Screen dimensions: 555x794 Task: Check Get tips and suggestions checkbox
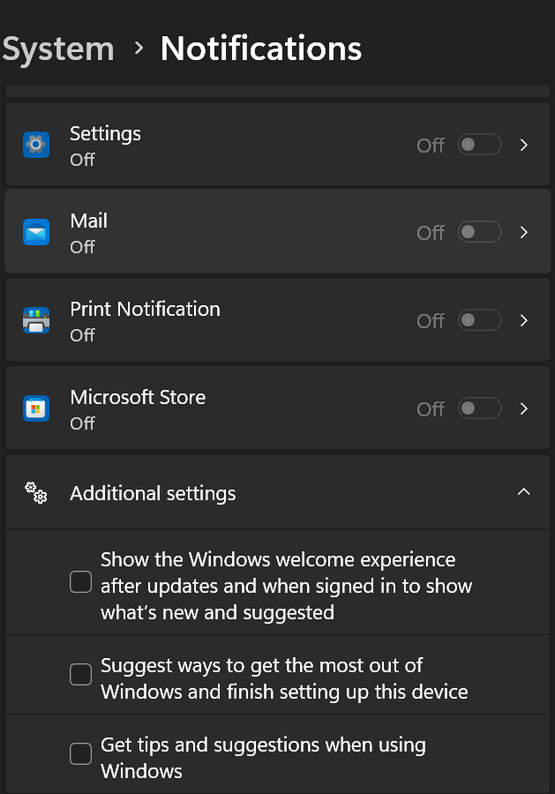coord(81,754)
